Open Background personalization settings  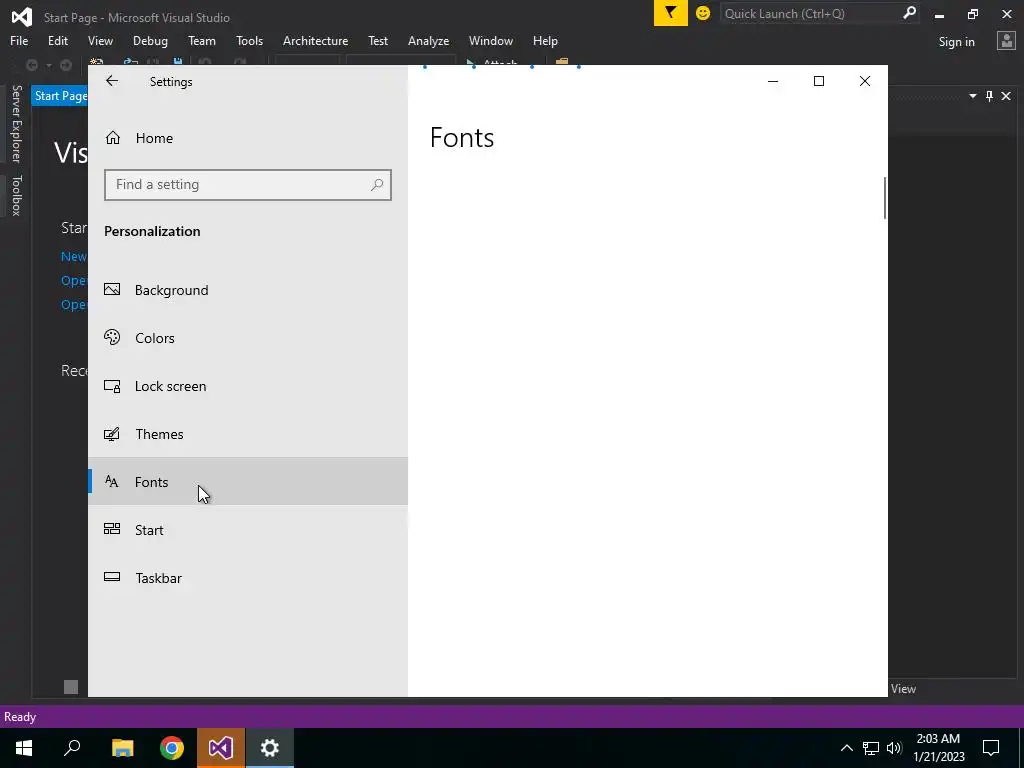(248, 290)
